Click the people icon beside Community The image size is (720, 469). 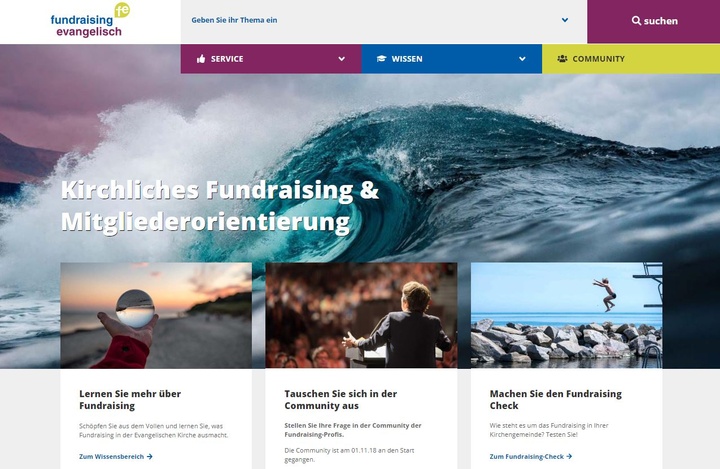click(x=562, y=59)
